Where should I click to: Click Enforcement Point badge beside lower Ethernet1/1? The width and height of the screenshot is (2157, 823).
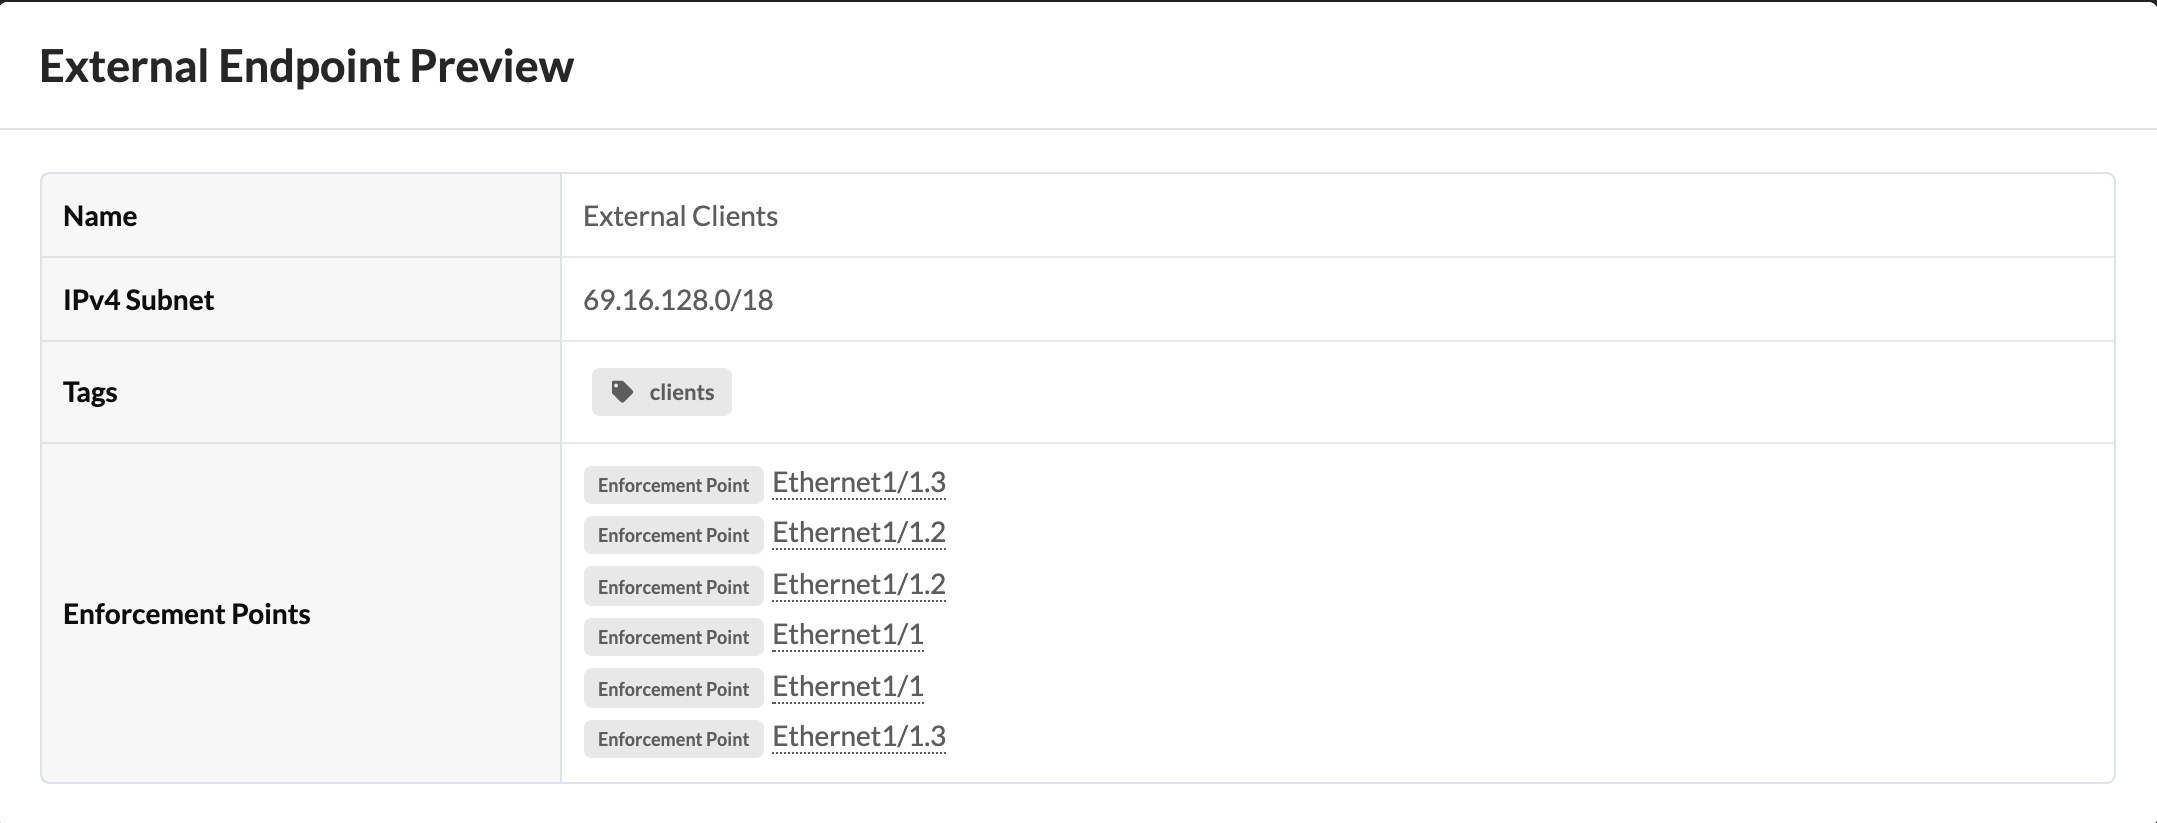click(673, 689)
